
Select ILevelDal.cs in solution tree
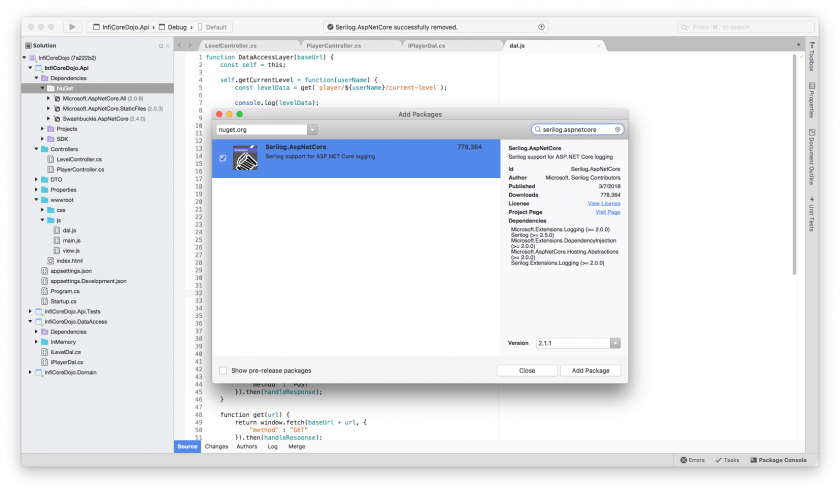(x=65, y=352)
